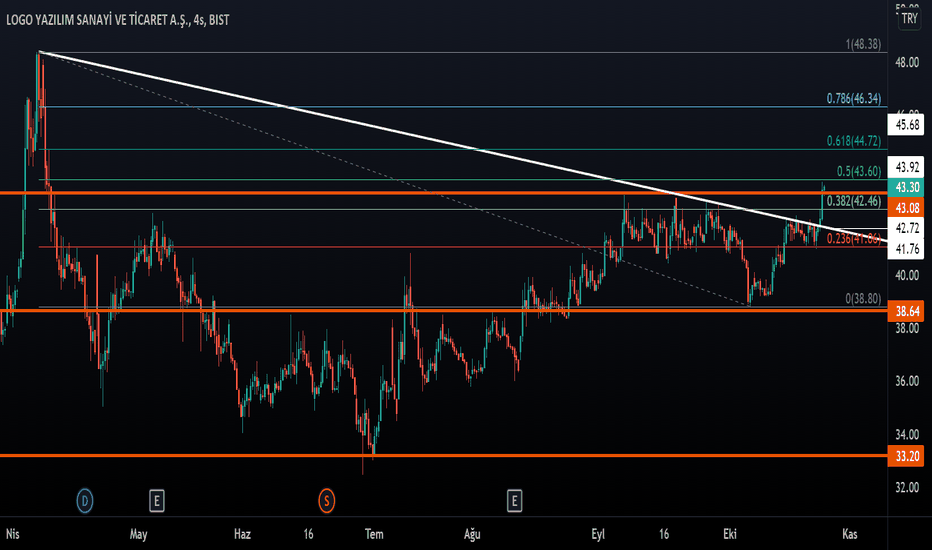Click the Ağu date label
This screenshot has width=932, height=550.
pyautogui.click(x=472, y=534)
